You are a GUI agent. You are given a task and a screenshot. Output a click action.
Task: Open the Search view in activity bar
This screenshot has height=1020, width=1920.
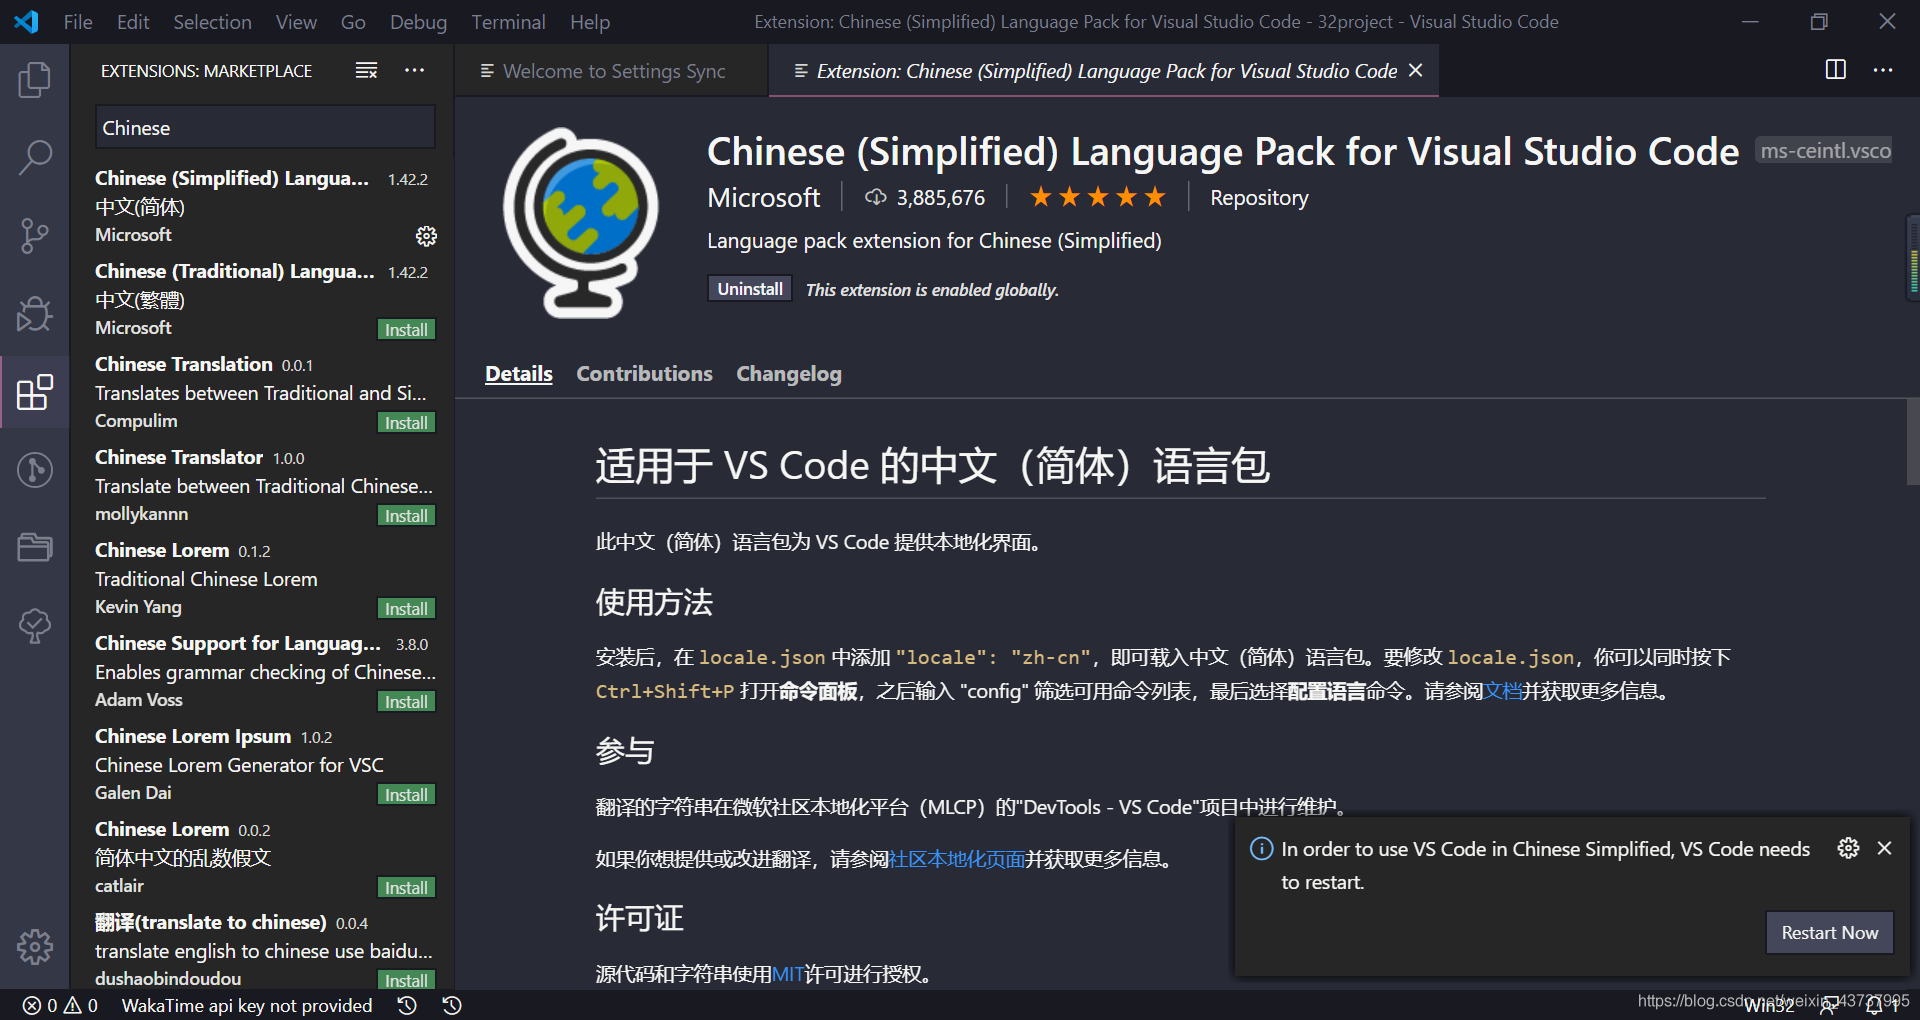click(34, 157)
